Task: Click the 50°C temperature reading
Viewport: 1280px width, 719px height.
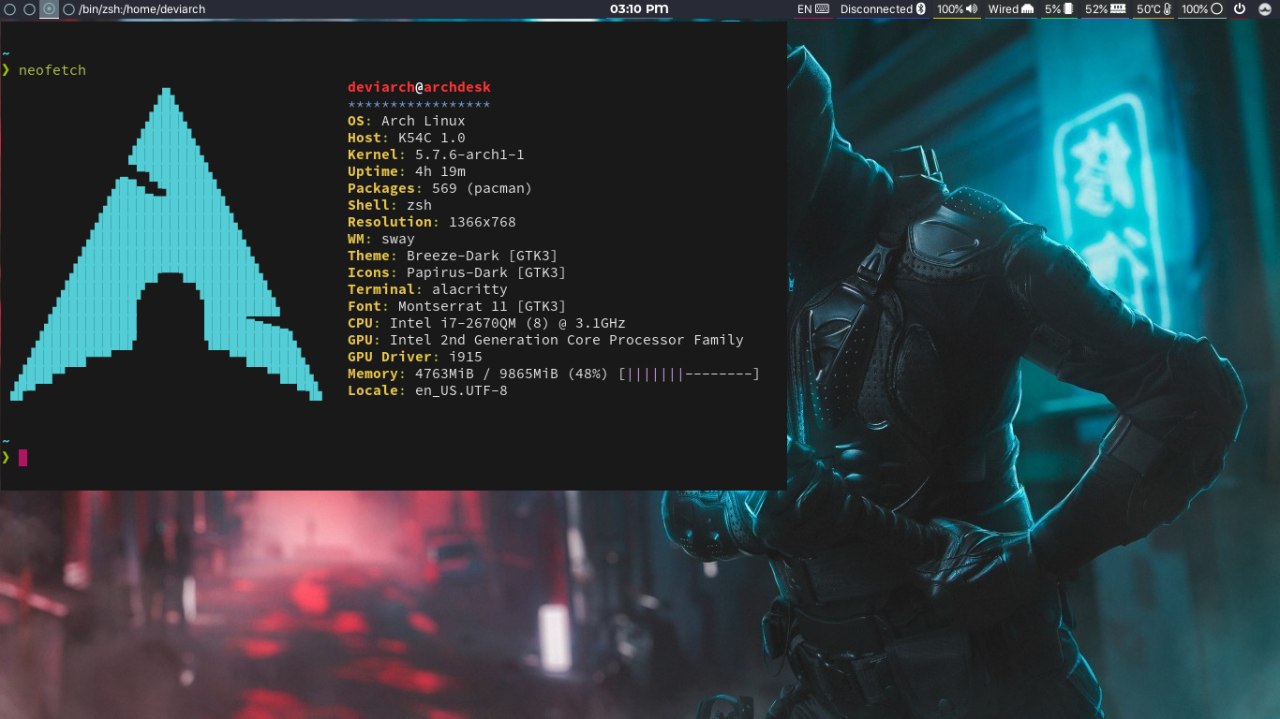Action: (x=1148, y=9)
